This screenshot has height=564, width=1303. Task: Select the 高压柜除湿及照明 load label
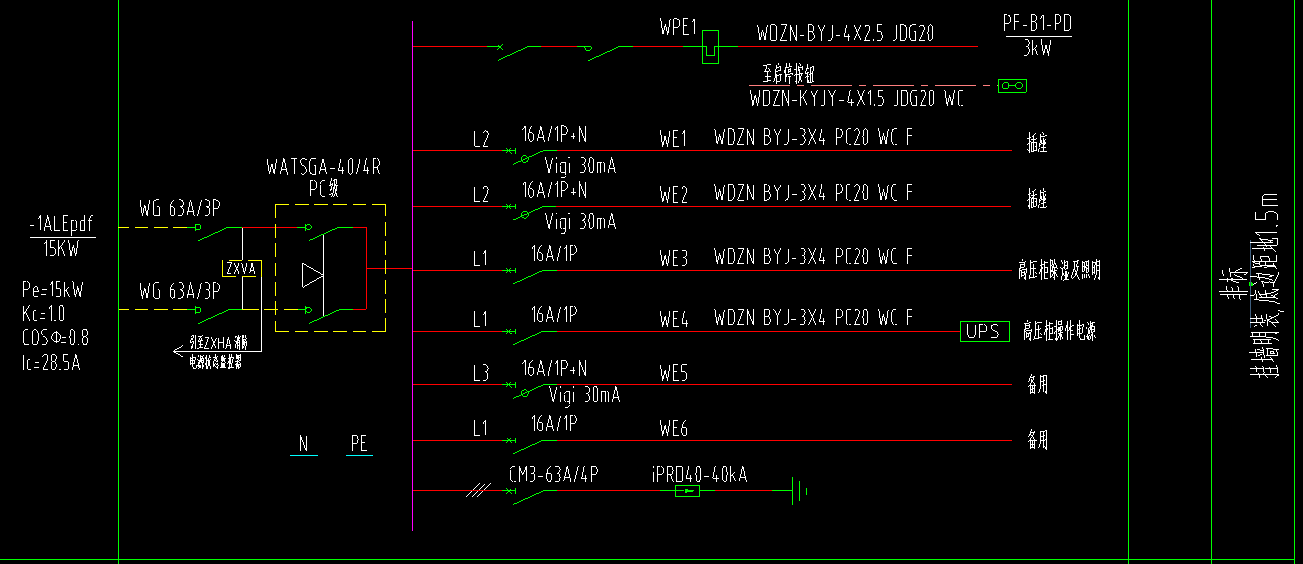(1059, 271)
